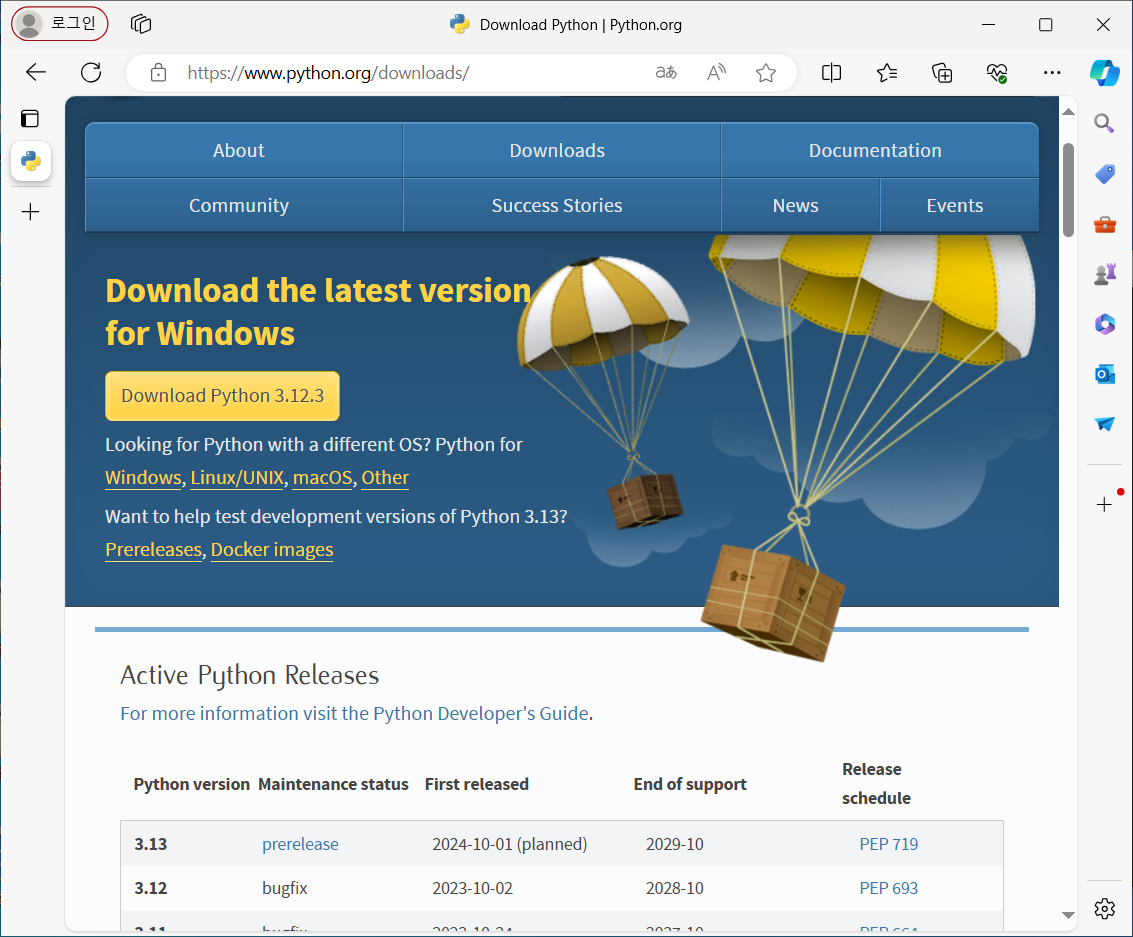Start Read aloud from address bar
This screenshot has height=937, width=1133.
pos(716,72)
